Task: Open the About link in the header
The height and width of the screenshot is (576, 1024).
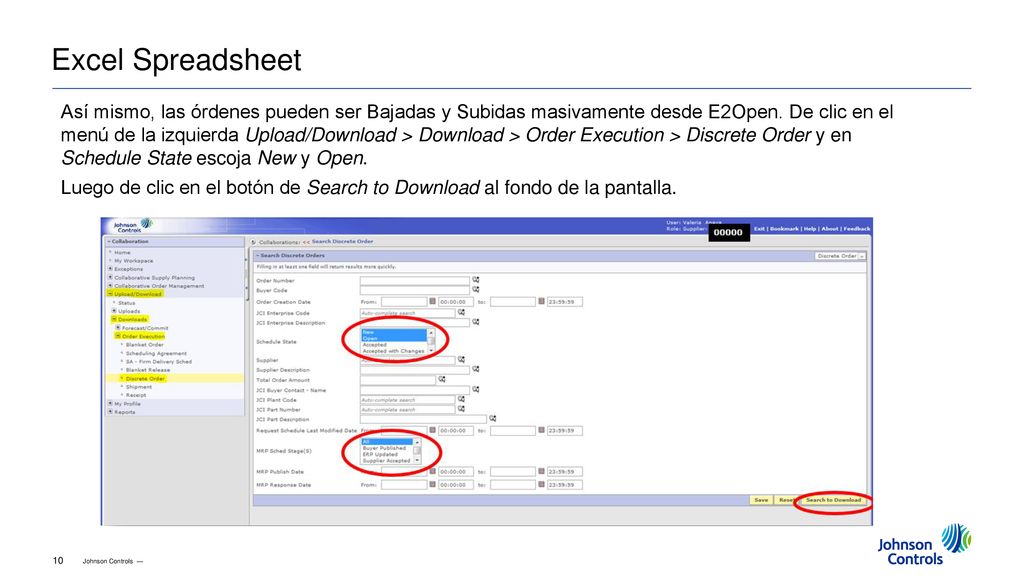Action: pos(829,229)
